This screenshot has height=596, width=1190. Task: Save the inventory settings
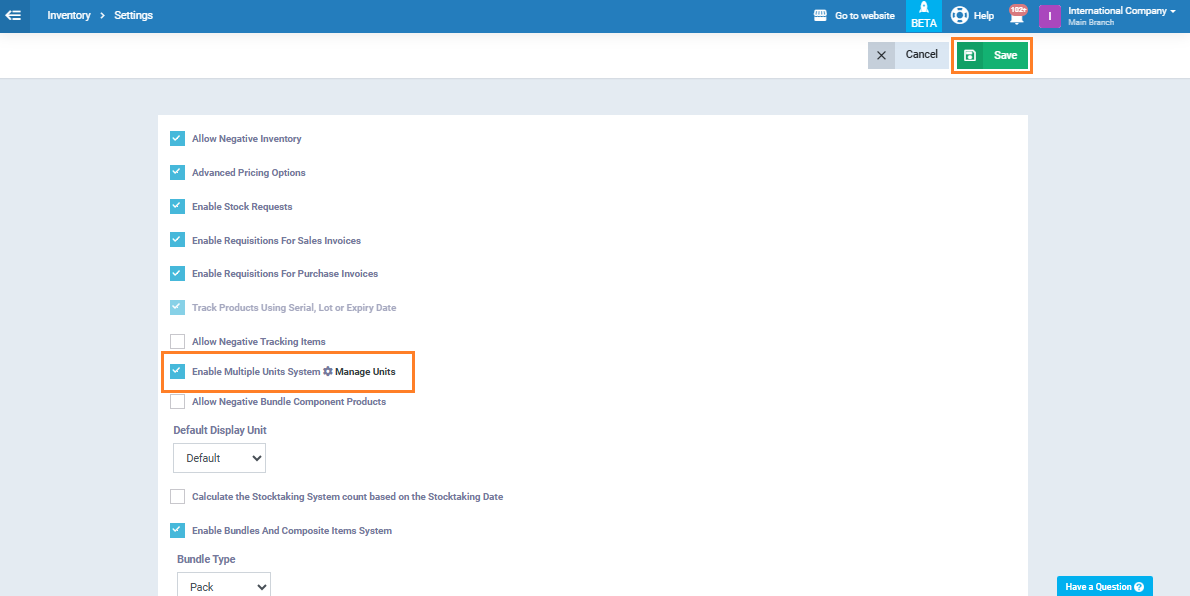click(x=992, y=56)
